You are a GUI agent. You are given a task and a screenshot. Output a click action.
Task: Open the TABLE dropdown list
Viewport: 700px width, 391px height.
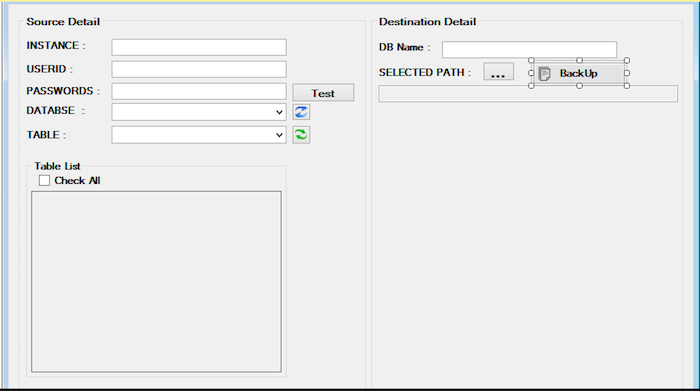tap(279, 135)
